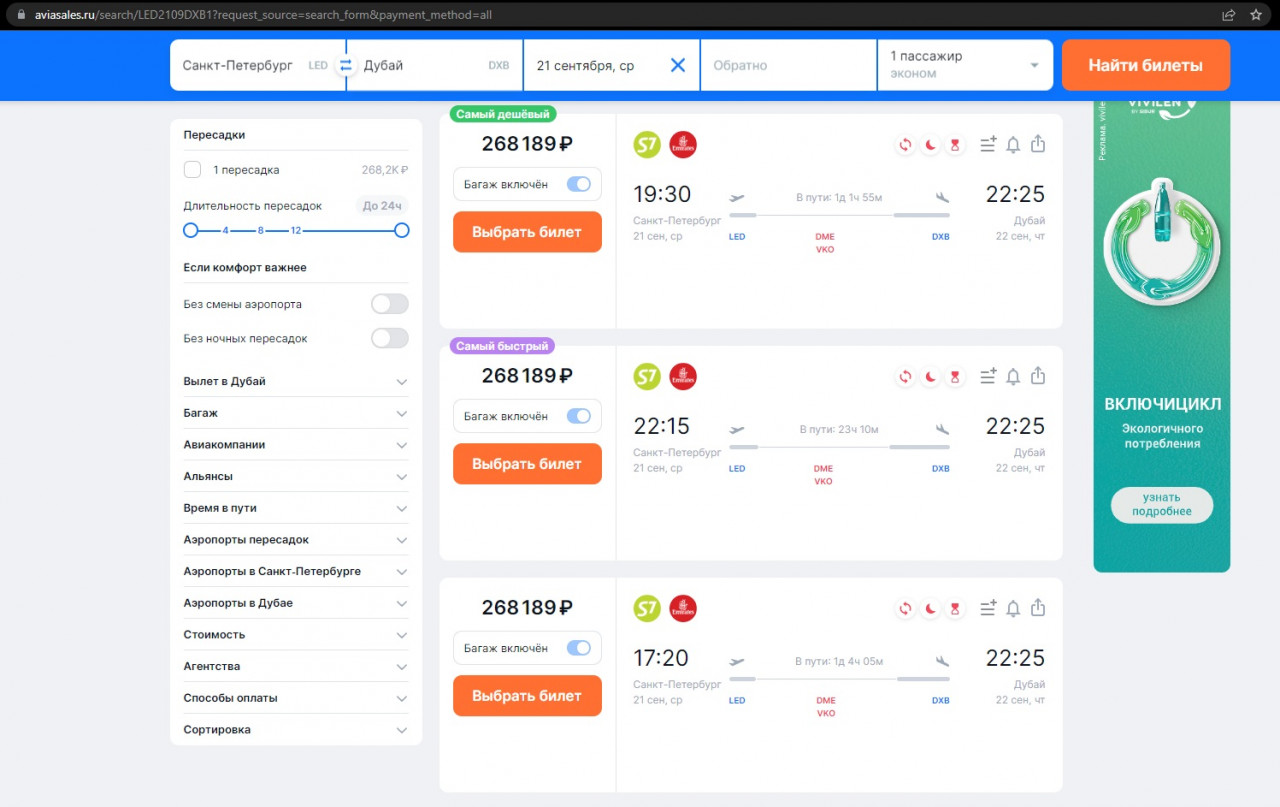Set price alert bell on 22:15 flight

[x=1013, y=377]
